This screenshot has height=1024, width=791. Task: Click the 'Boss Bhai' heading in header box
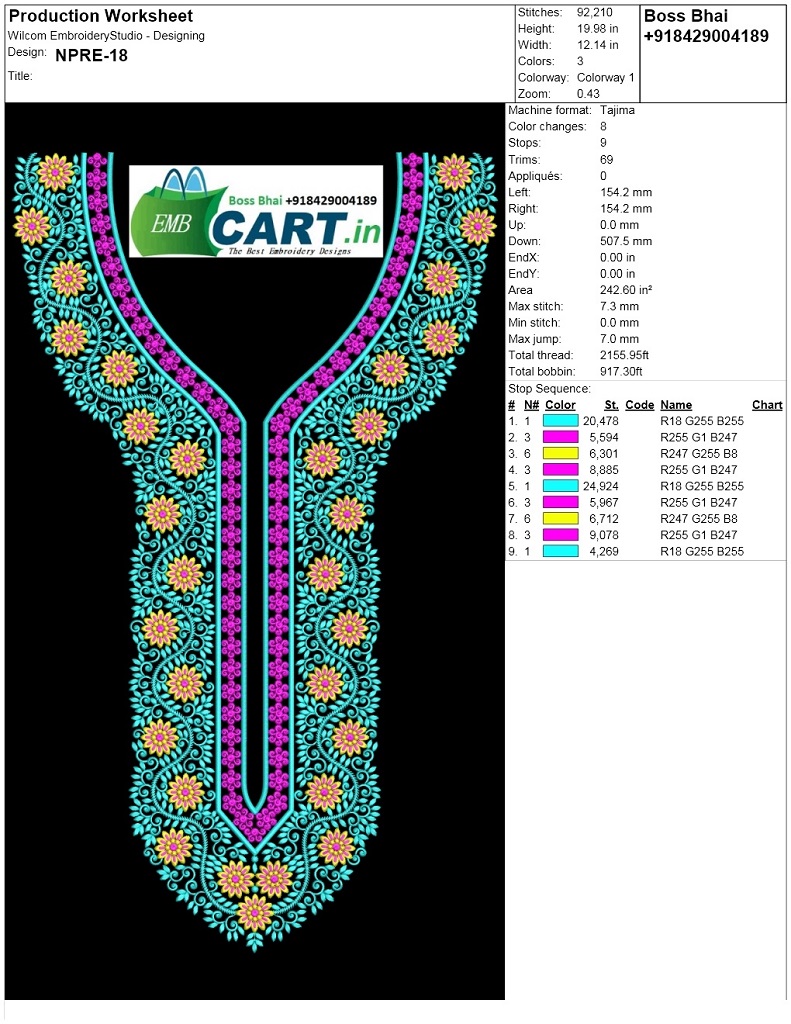(686, 16)
